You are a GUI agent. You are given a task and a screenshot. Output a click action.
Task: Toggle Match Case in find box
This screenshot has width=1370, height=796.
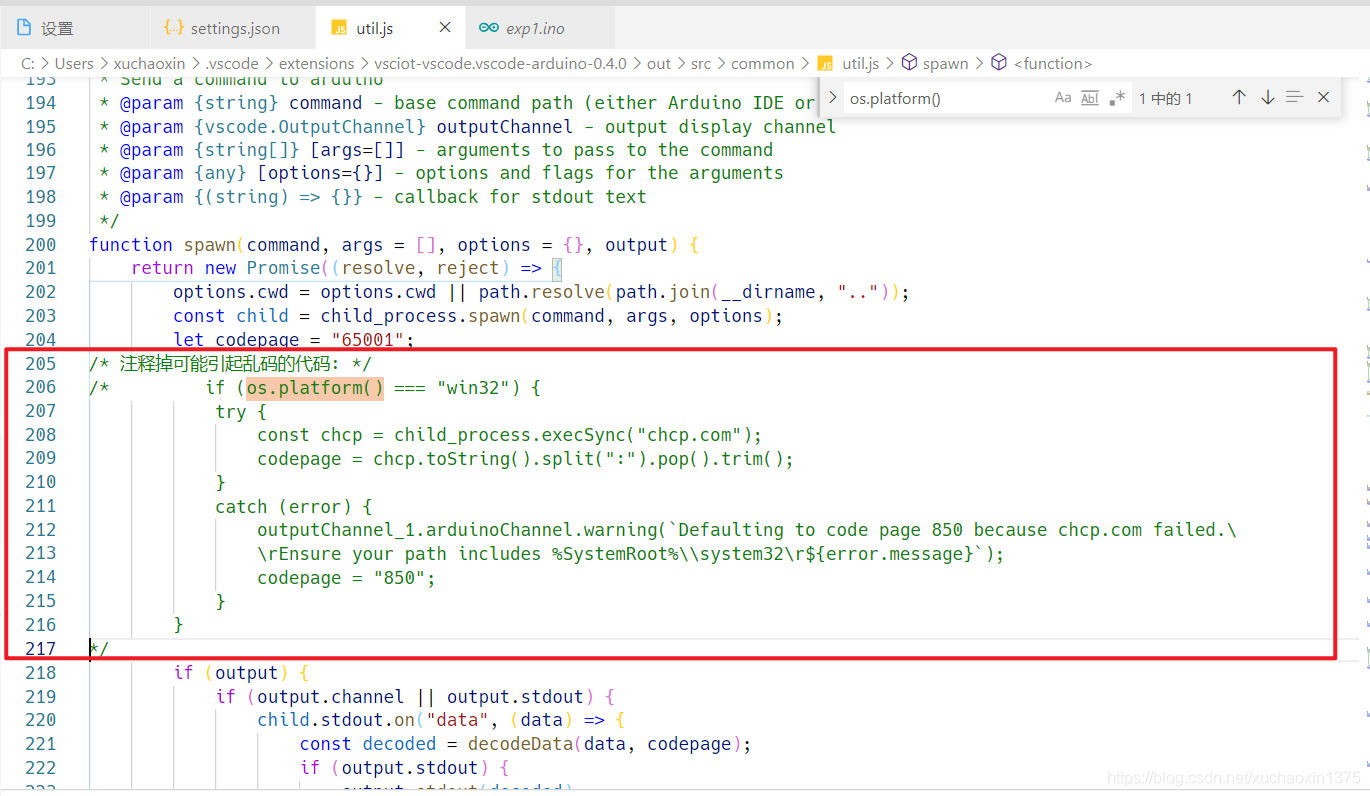pos(1063,98)
